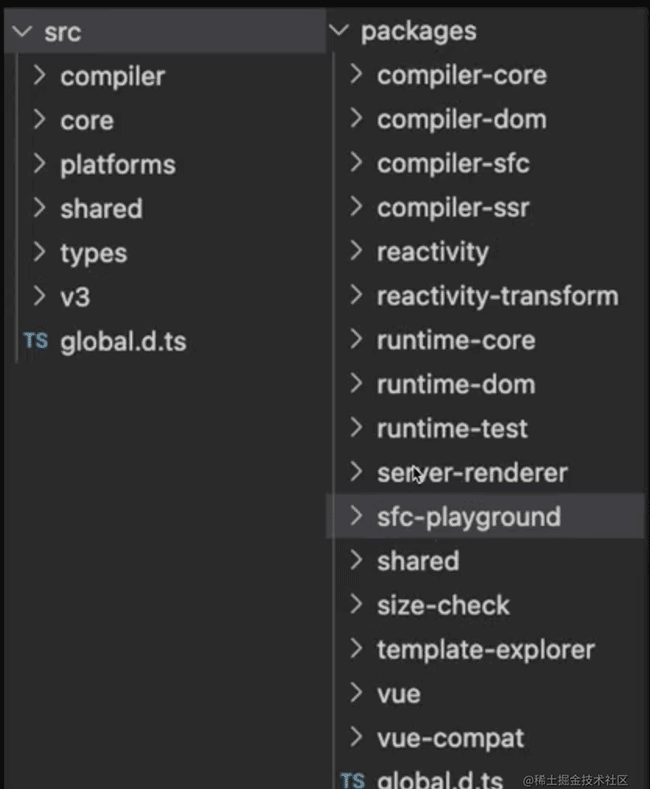Open the platforms folder
Screen dimensions: 650x789
pyautogui.click(x=117, y=165)
